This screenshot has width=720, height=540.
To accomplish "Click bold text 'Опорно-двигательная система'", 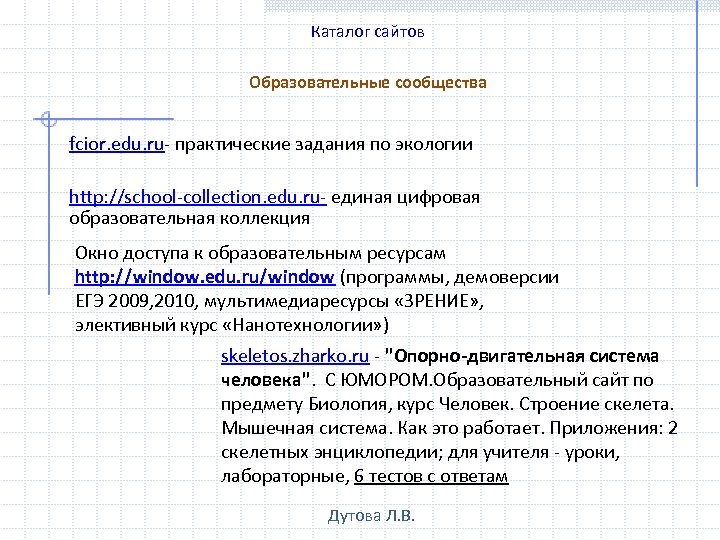I will [527, 356].
